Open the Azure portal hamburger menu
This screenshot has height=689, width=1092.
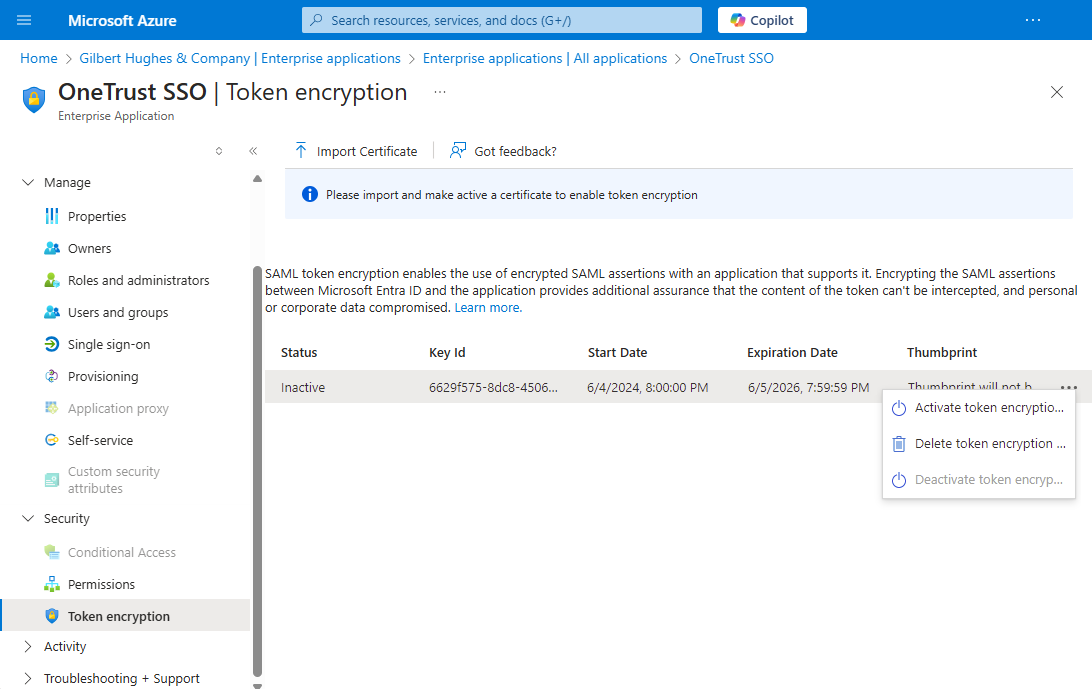tap(25, 20)
